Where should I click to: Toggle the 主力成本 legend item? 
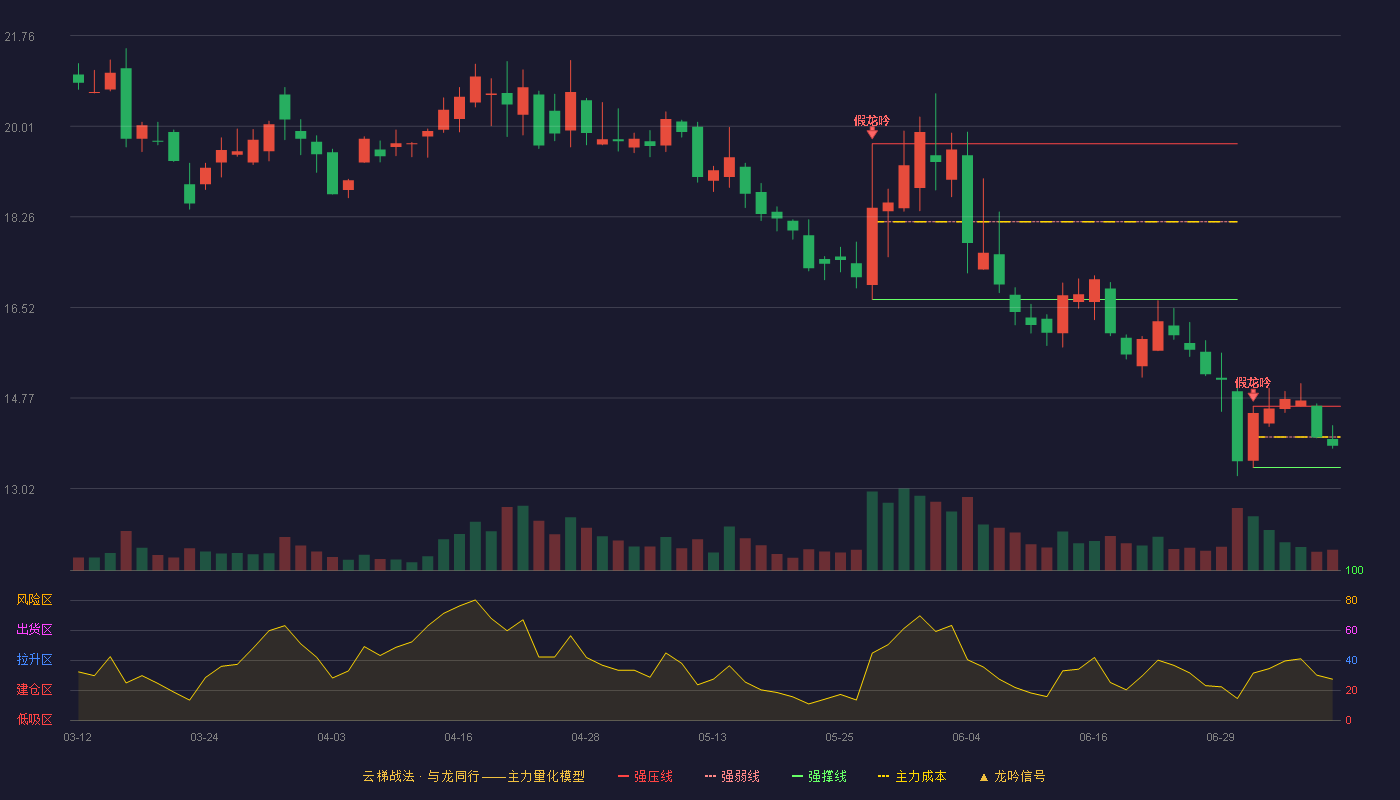pos(911,776)
